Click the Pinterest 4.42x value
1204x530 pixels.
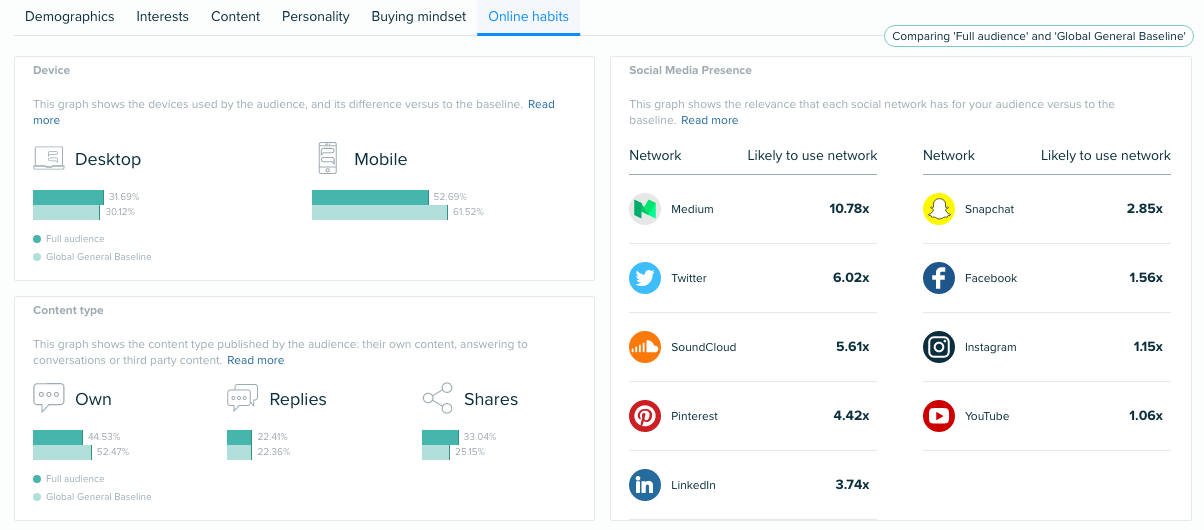851,416
